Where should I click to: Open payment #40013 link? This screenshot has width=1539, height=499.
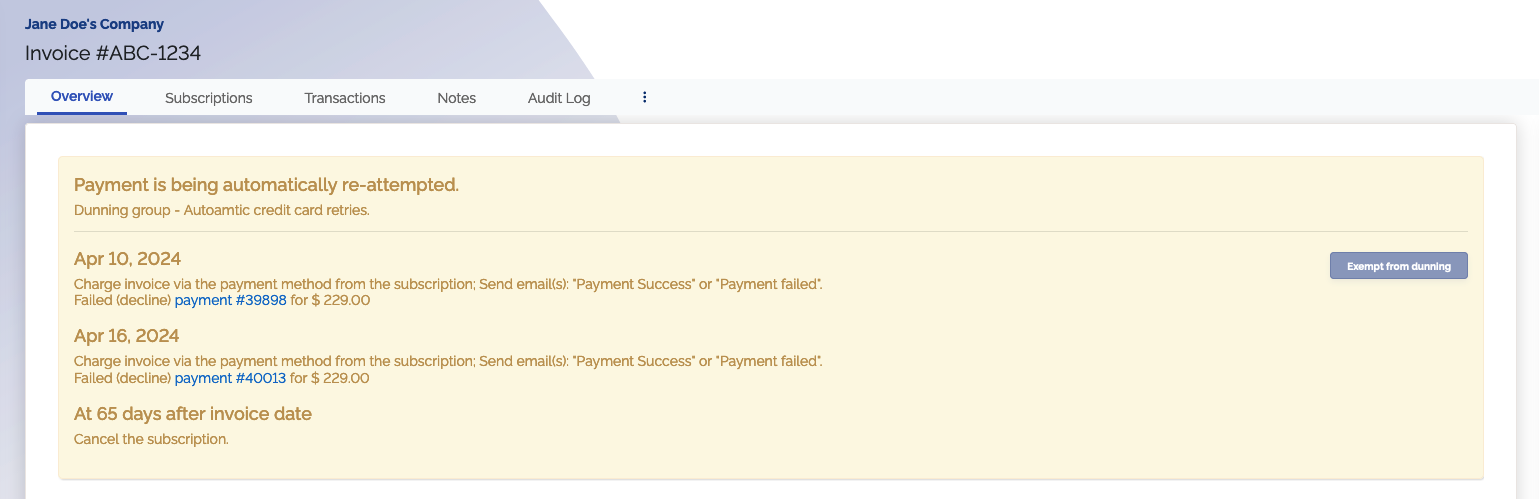point(230,378)
